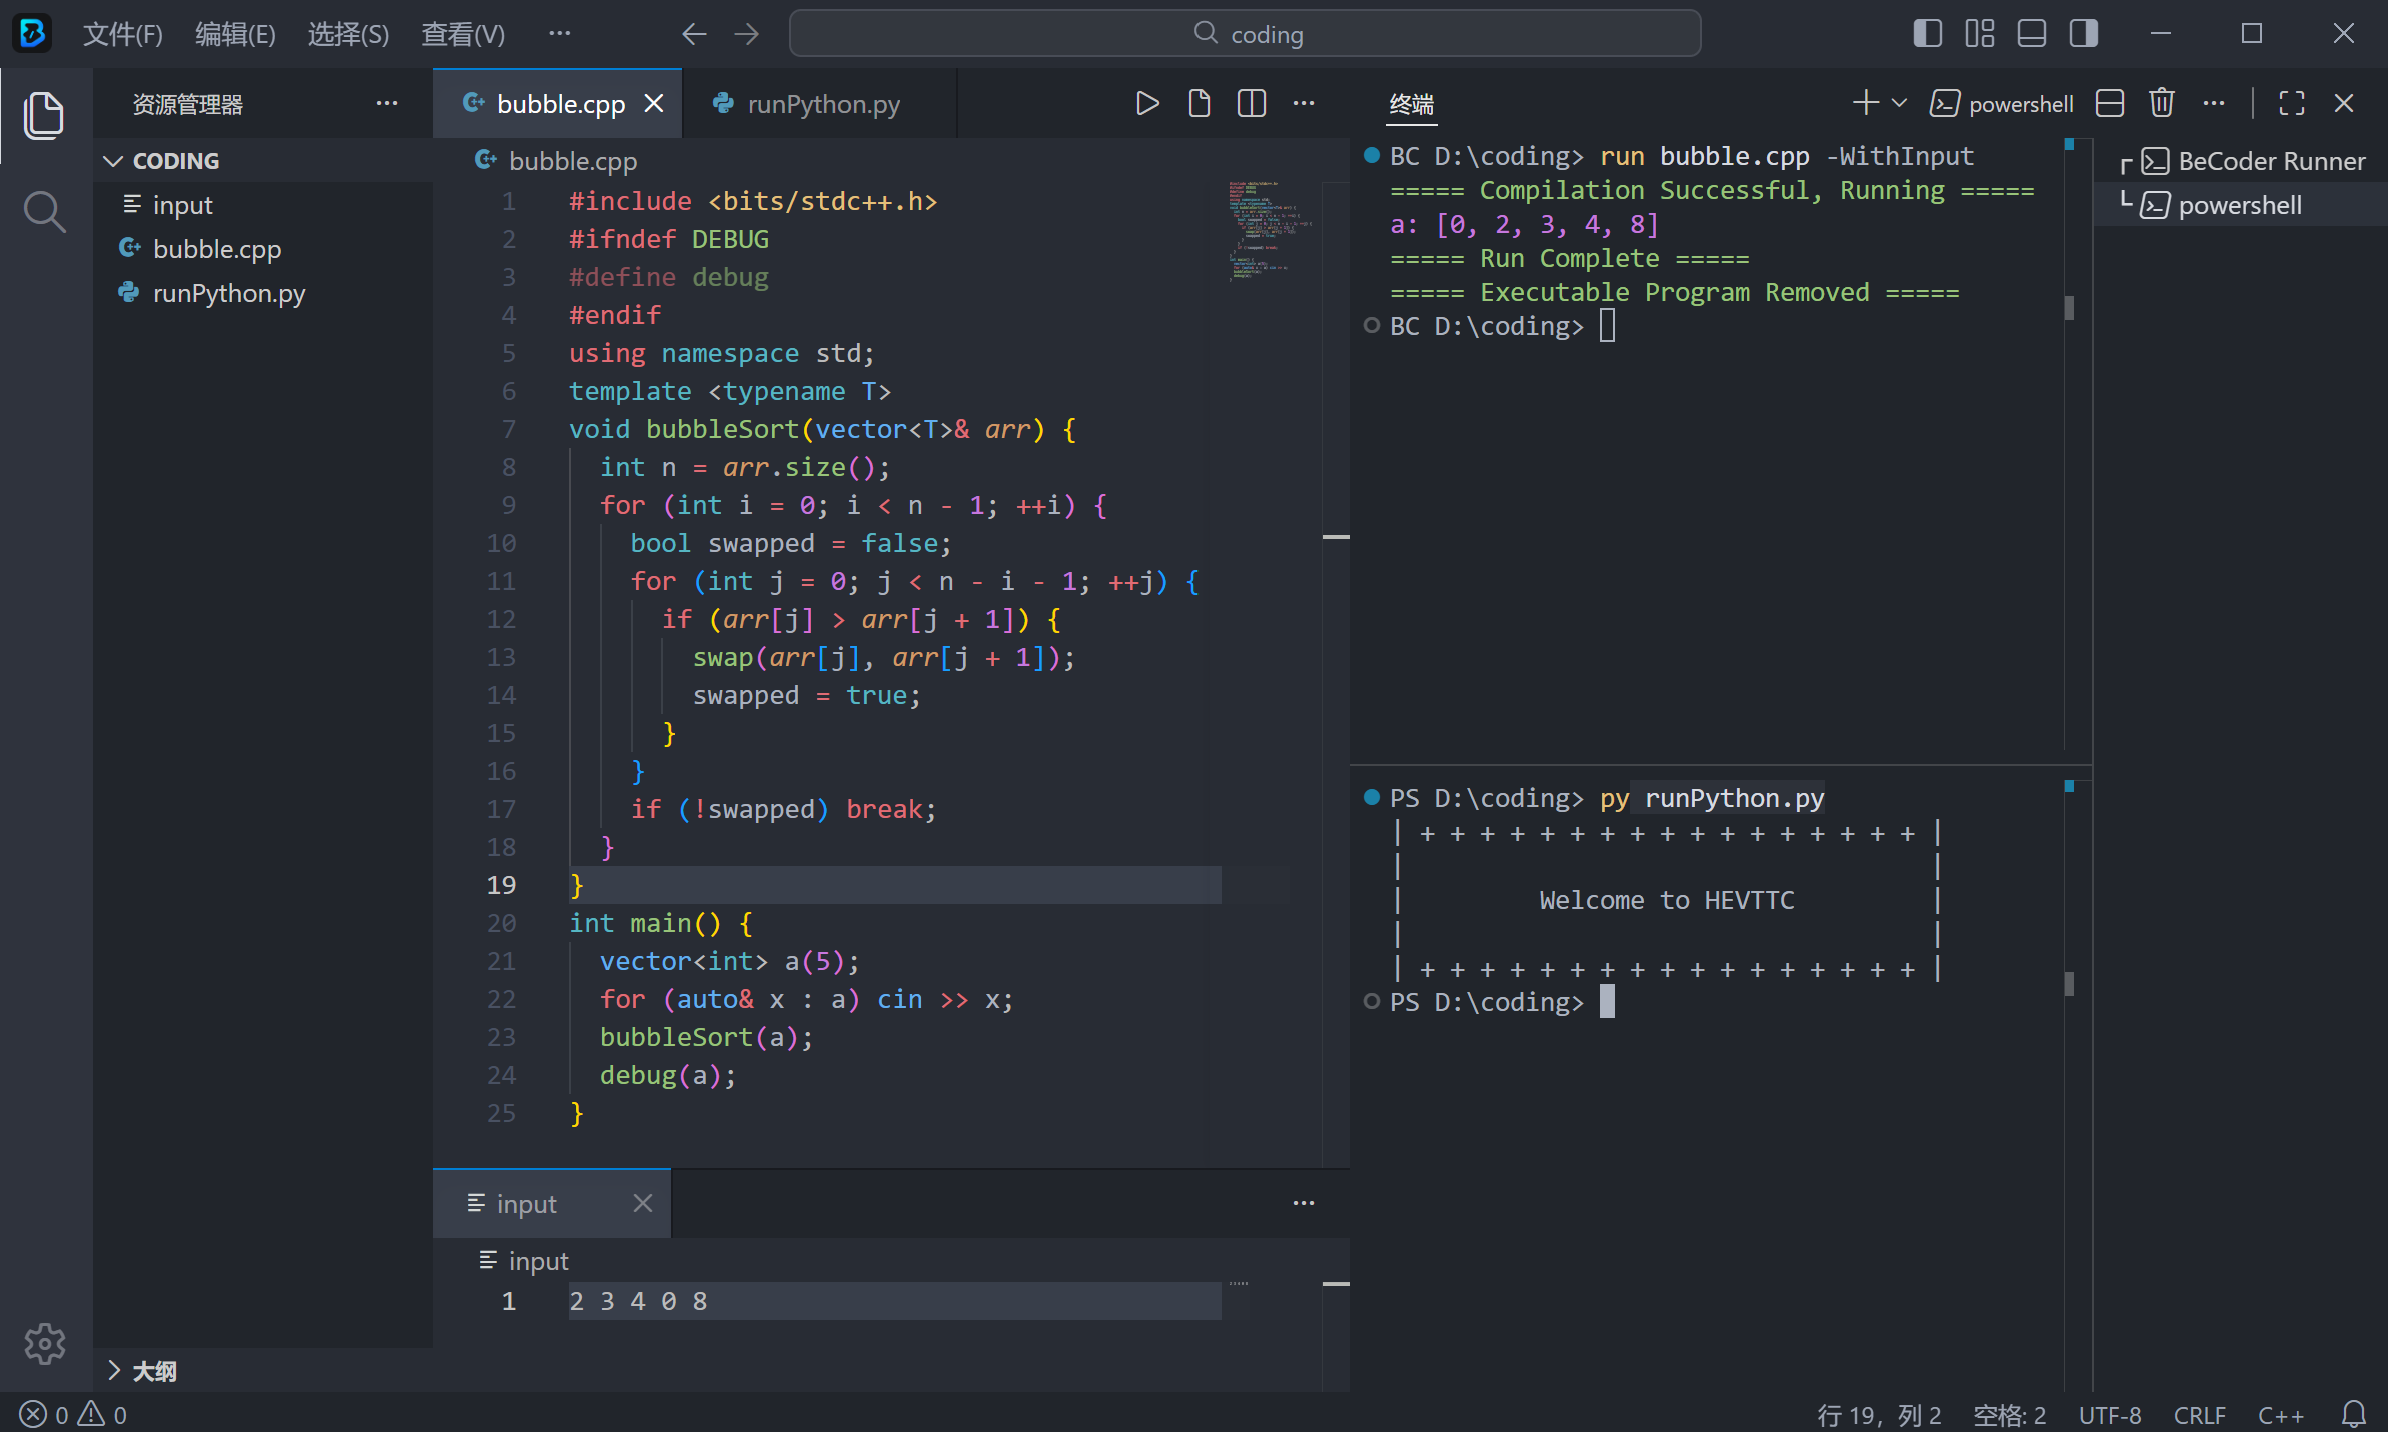Screen dimensions: 2388x1432
Task: Show errors and warnings count in status bar
Action: coord(74,1414)
